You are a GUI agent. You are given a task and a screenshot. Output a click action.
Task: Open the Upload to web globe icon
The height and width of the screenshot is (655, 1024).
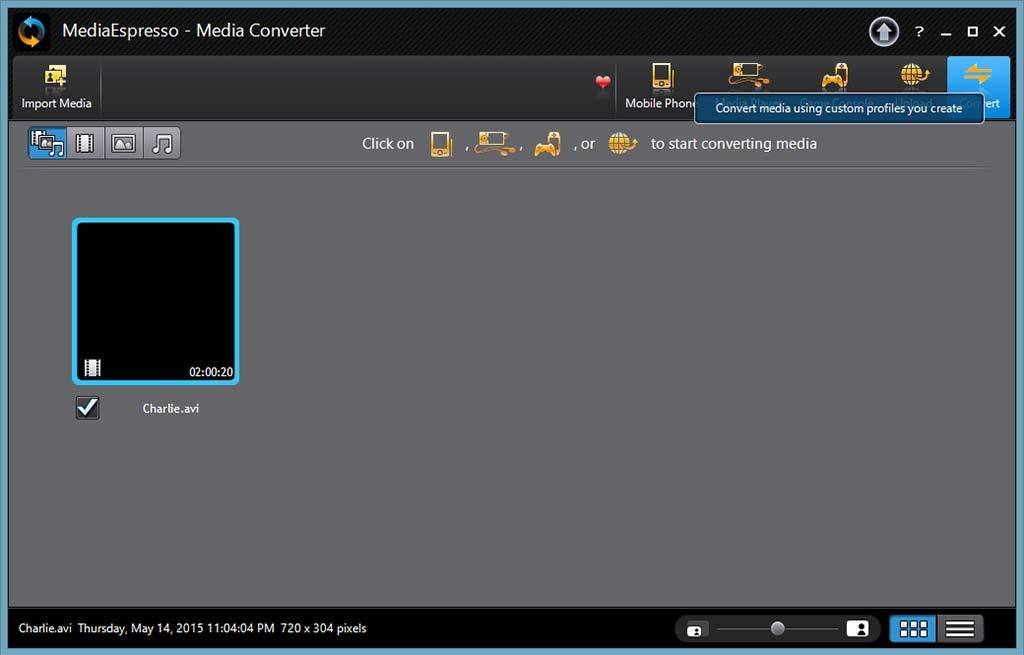point(914,76)
